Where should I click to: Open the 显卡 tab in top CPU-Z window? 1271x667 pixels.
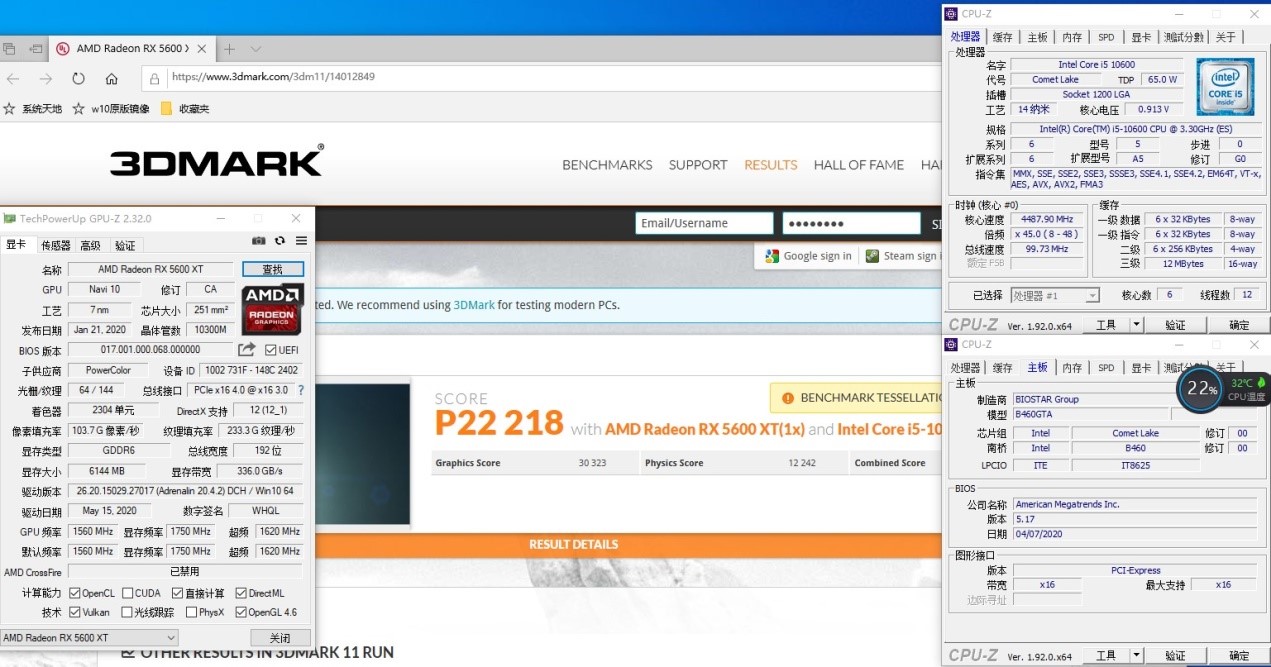click(1141, 37)
